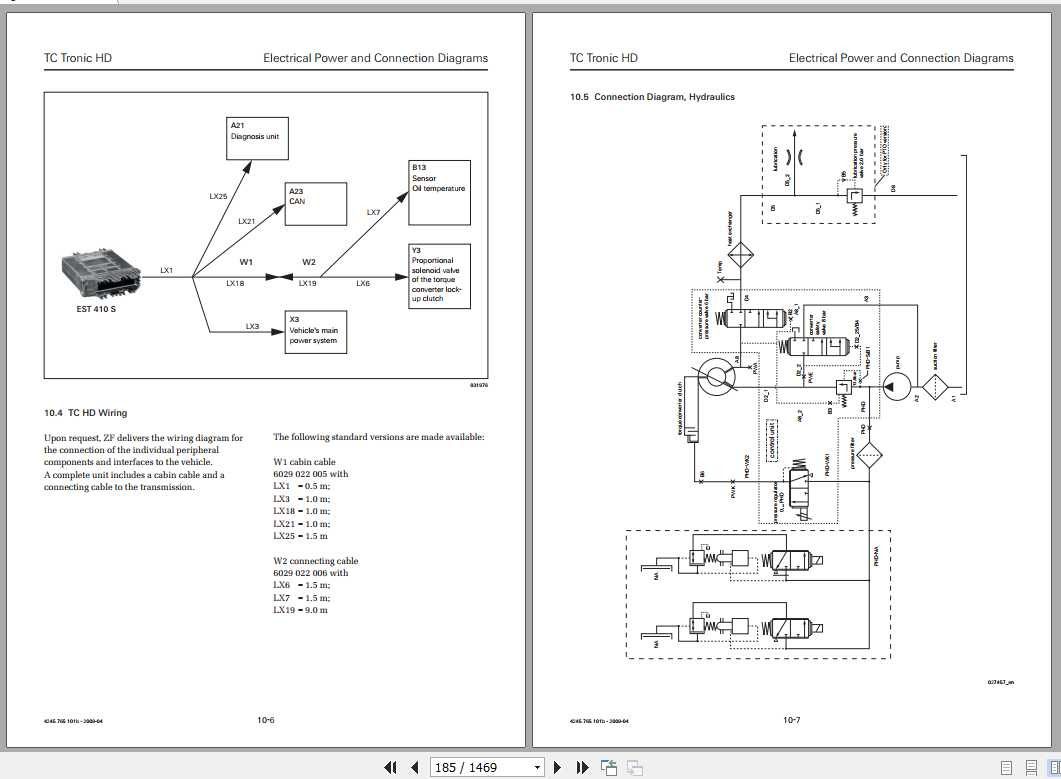The width and height of the screenshot is (1061, 779).
Task: Click the X3 Vehicle's main power system box
Action: coord(315,332)
